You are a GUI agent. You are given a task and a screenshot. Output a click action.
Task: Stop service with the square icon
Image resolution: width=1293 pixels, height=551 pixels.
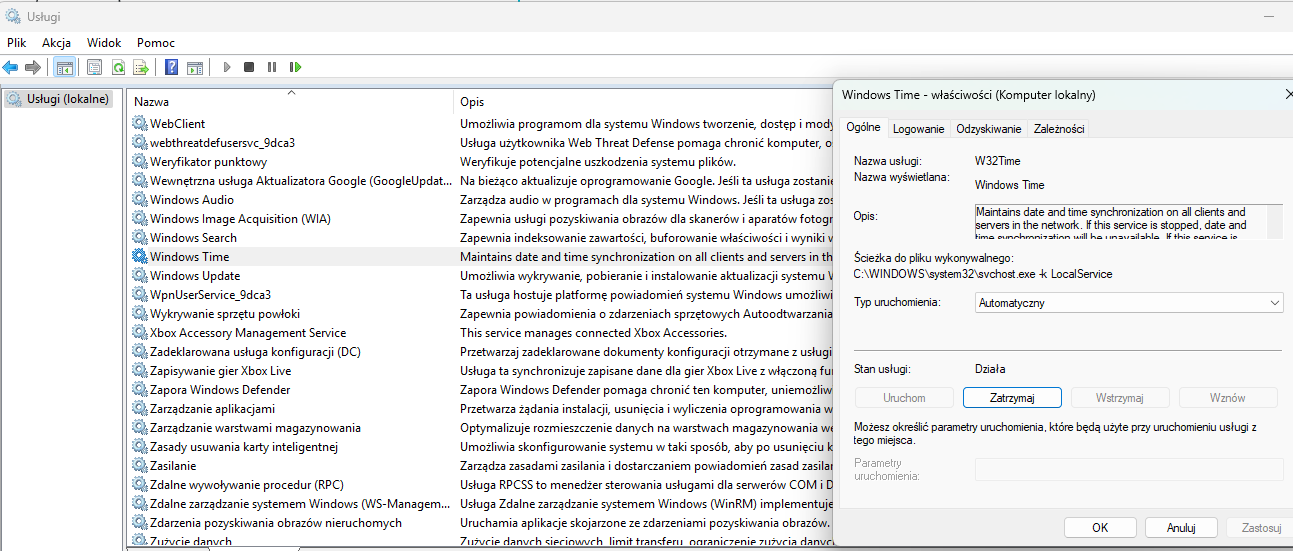coord(249,67)
